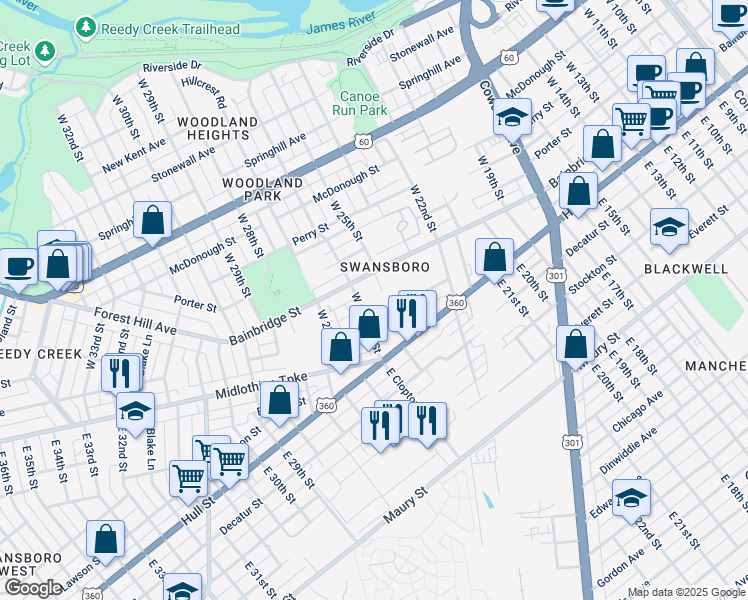Click the Maury St label at the bottom center
Image resolution: width=748 pixels, height=600 pixels.
pyautogui.click(x=405, y=505)
